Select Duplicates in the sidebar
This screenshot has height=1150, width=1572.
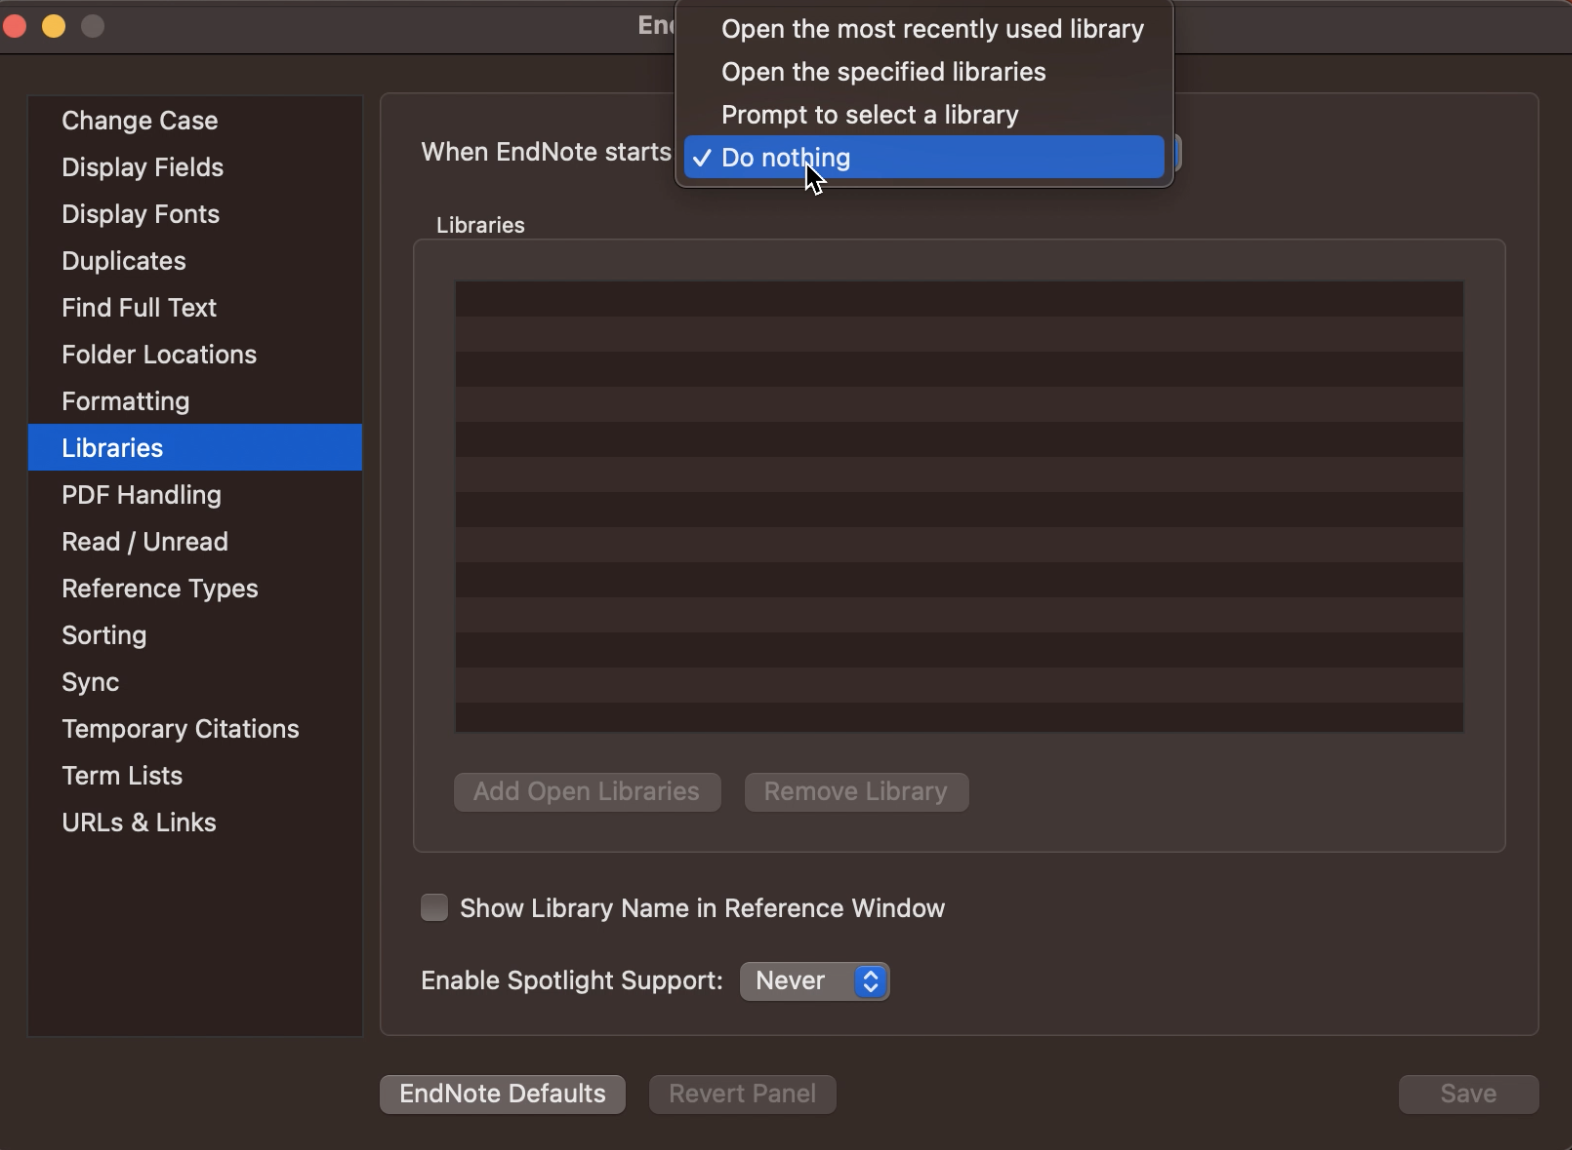tap(123, 261)
